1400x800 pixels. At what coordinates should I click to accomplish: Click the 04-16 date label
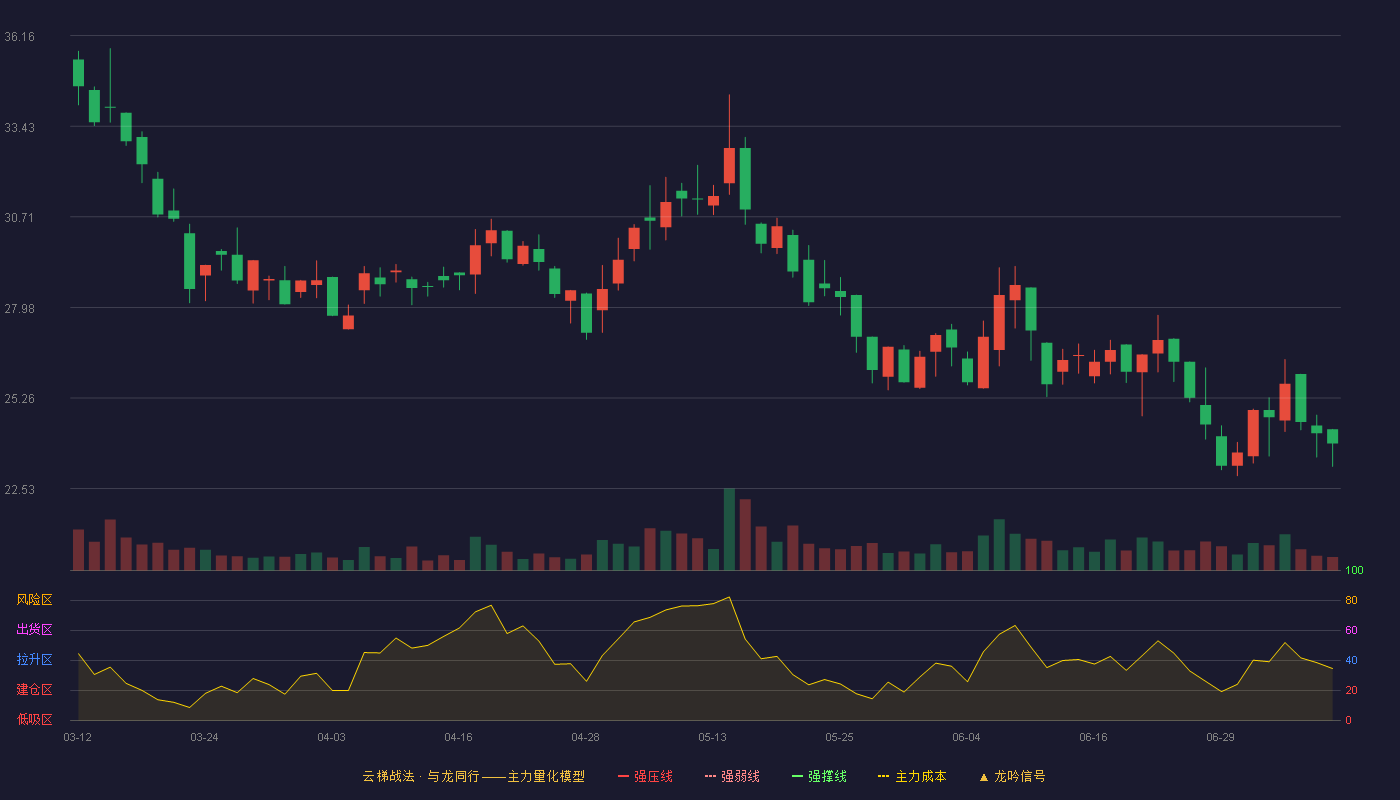pyautogui.click(x=458, y=737)
